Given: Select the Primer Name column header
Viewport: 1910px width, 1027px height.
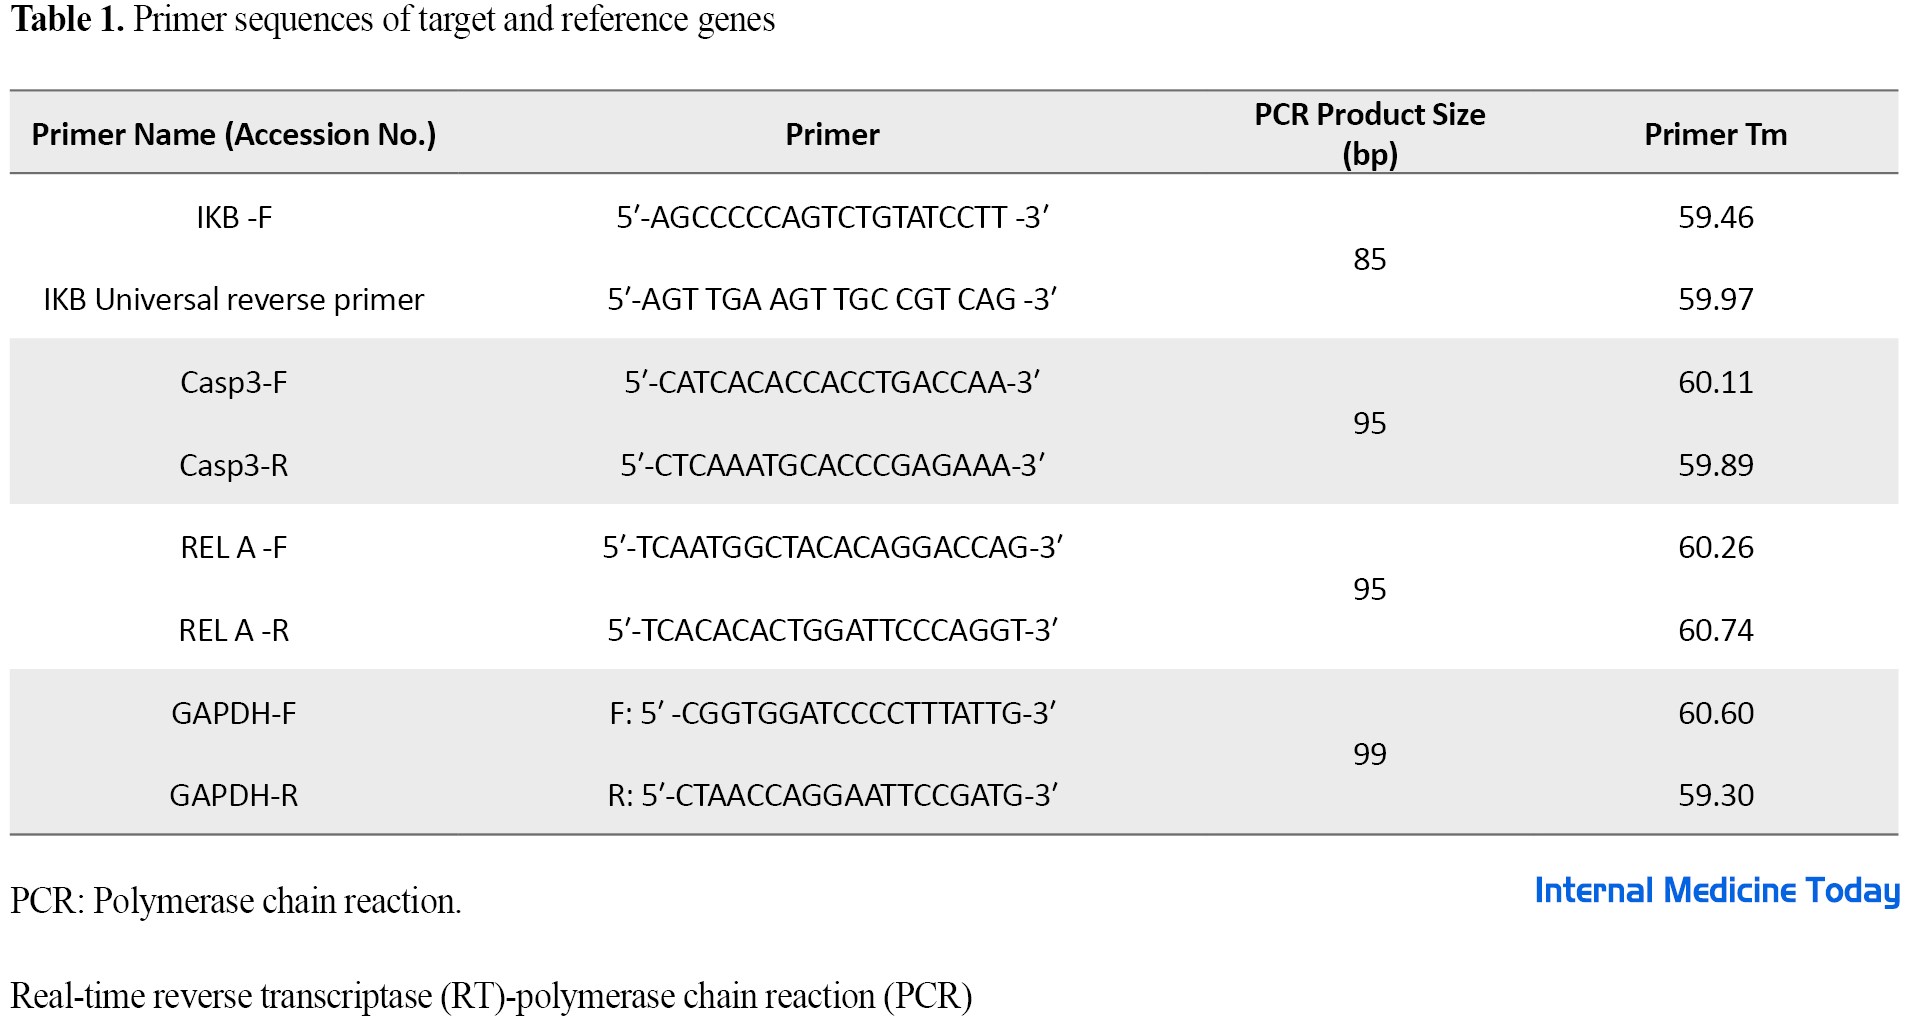Looking at the screenshot, I should pos(234,134).
